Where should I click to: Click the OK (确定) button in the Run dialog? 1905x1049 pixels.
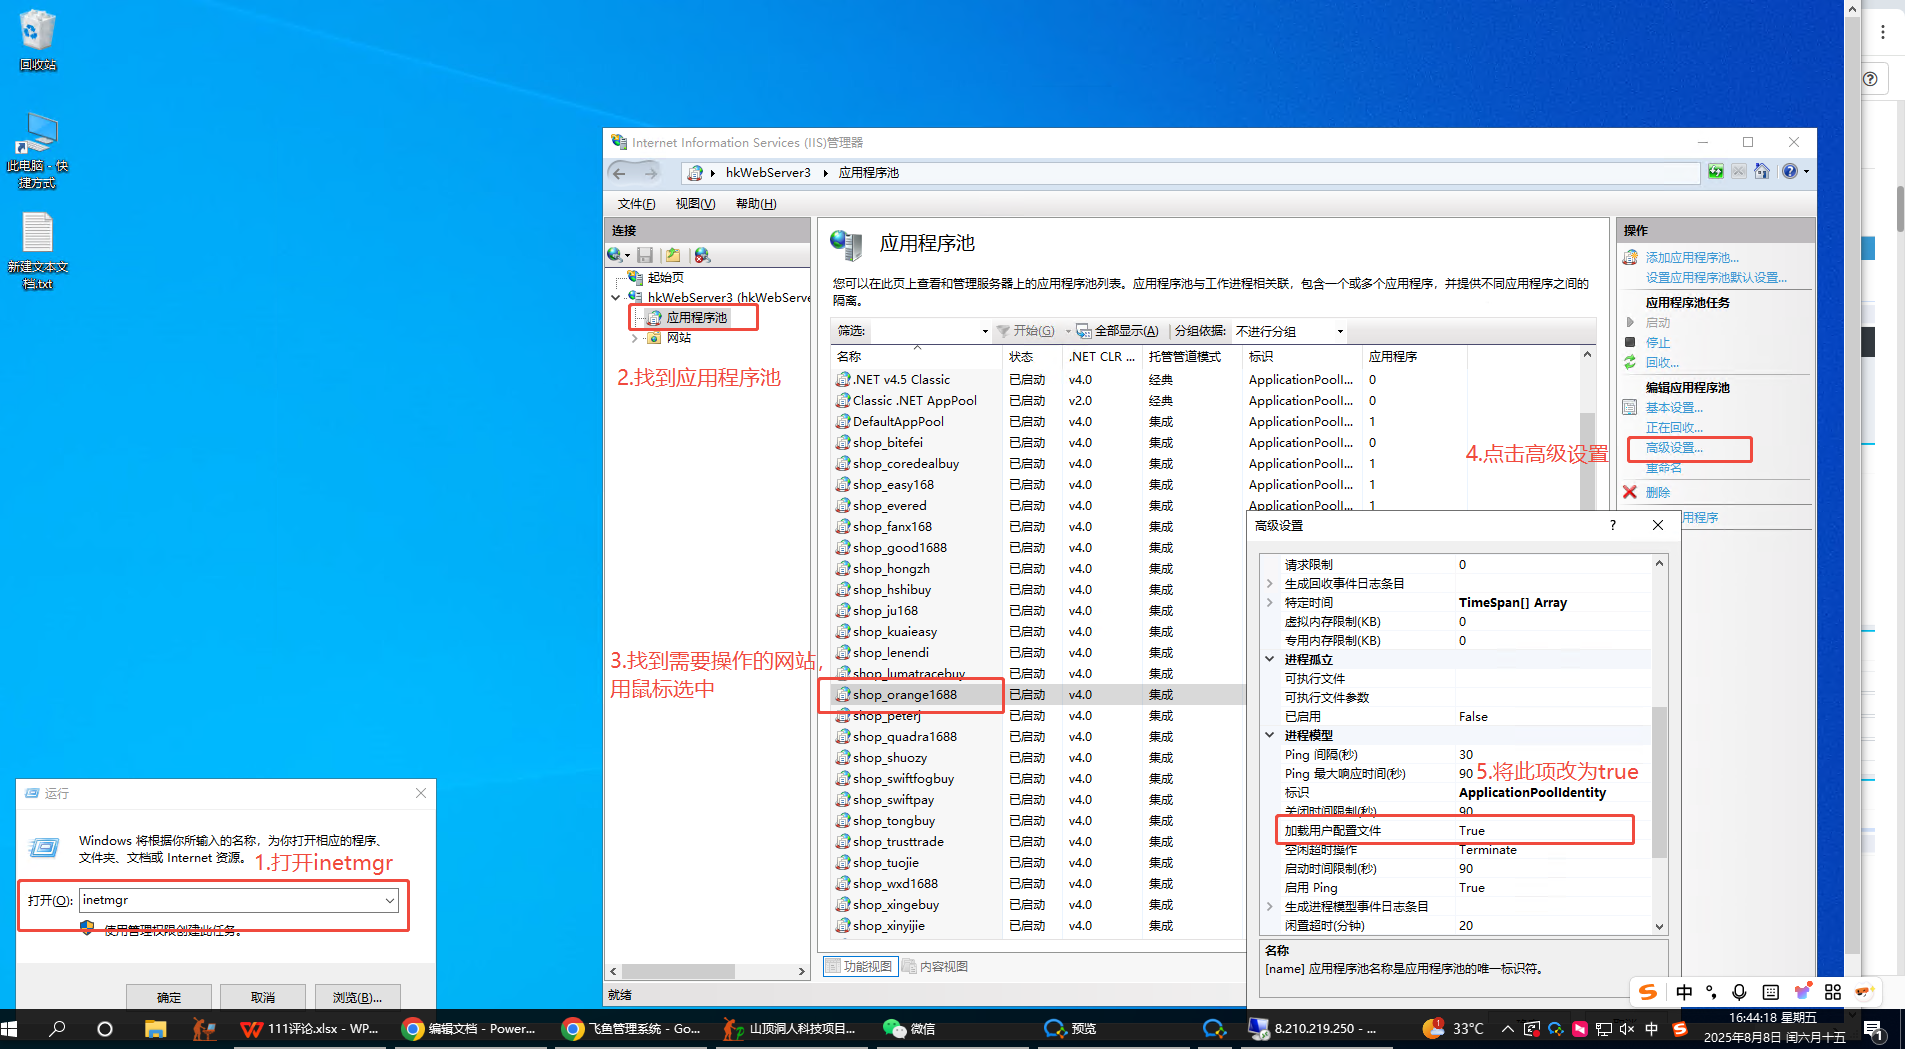click(x=169, y=997)
